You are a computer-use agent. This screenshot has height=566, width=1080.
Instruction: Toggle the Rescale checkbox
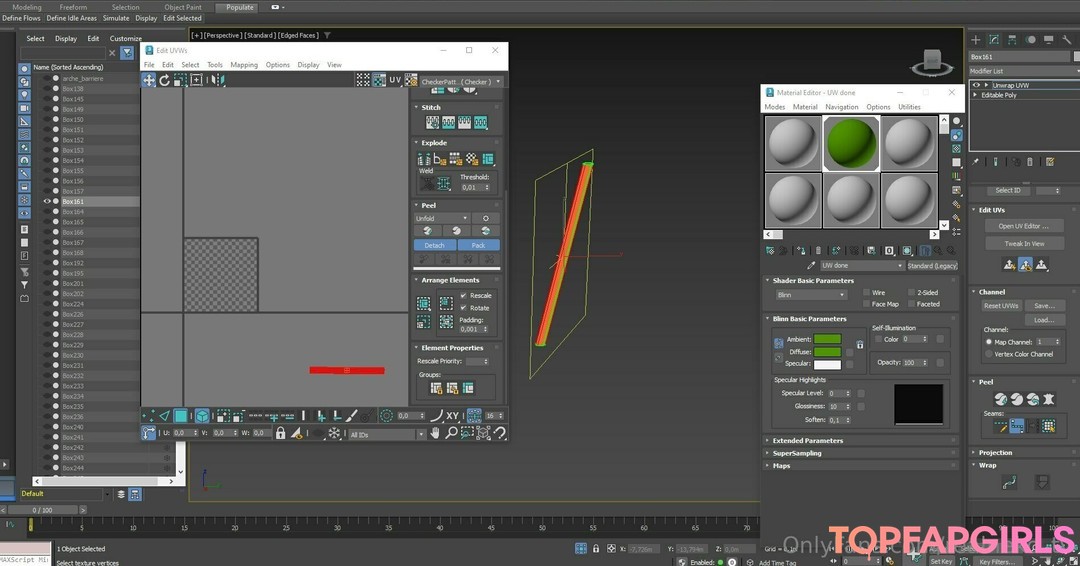(463, 296)
